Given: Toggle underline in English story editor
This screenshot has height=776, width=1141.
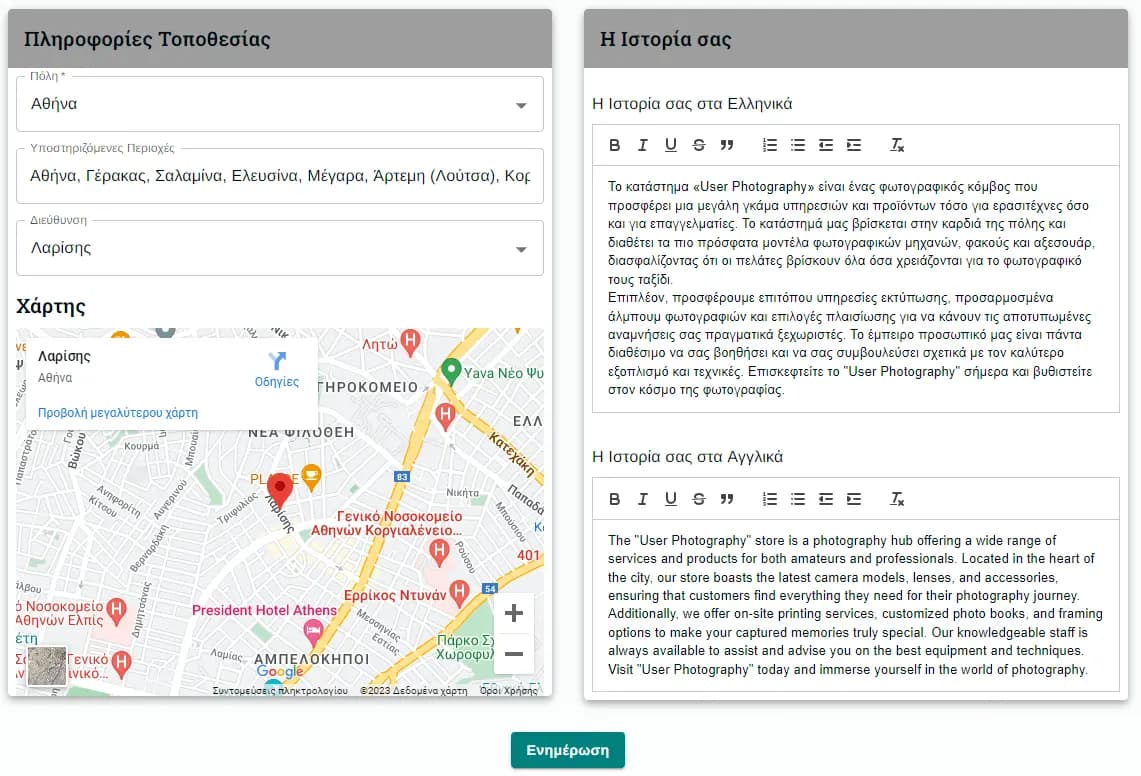Looking at the screenshot, I should [670, 499].
